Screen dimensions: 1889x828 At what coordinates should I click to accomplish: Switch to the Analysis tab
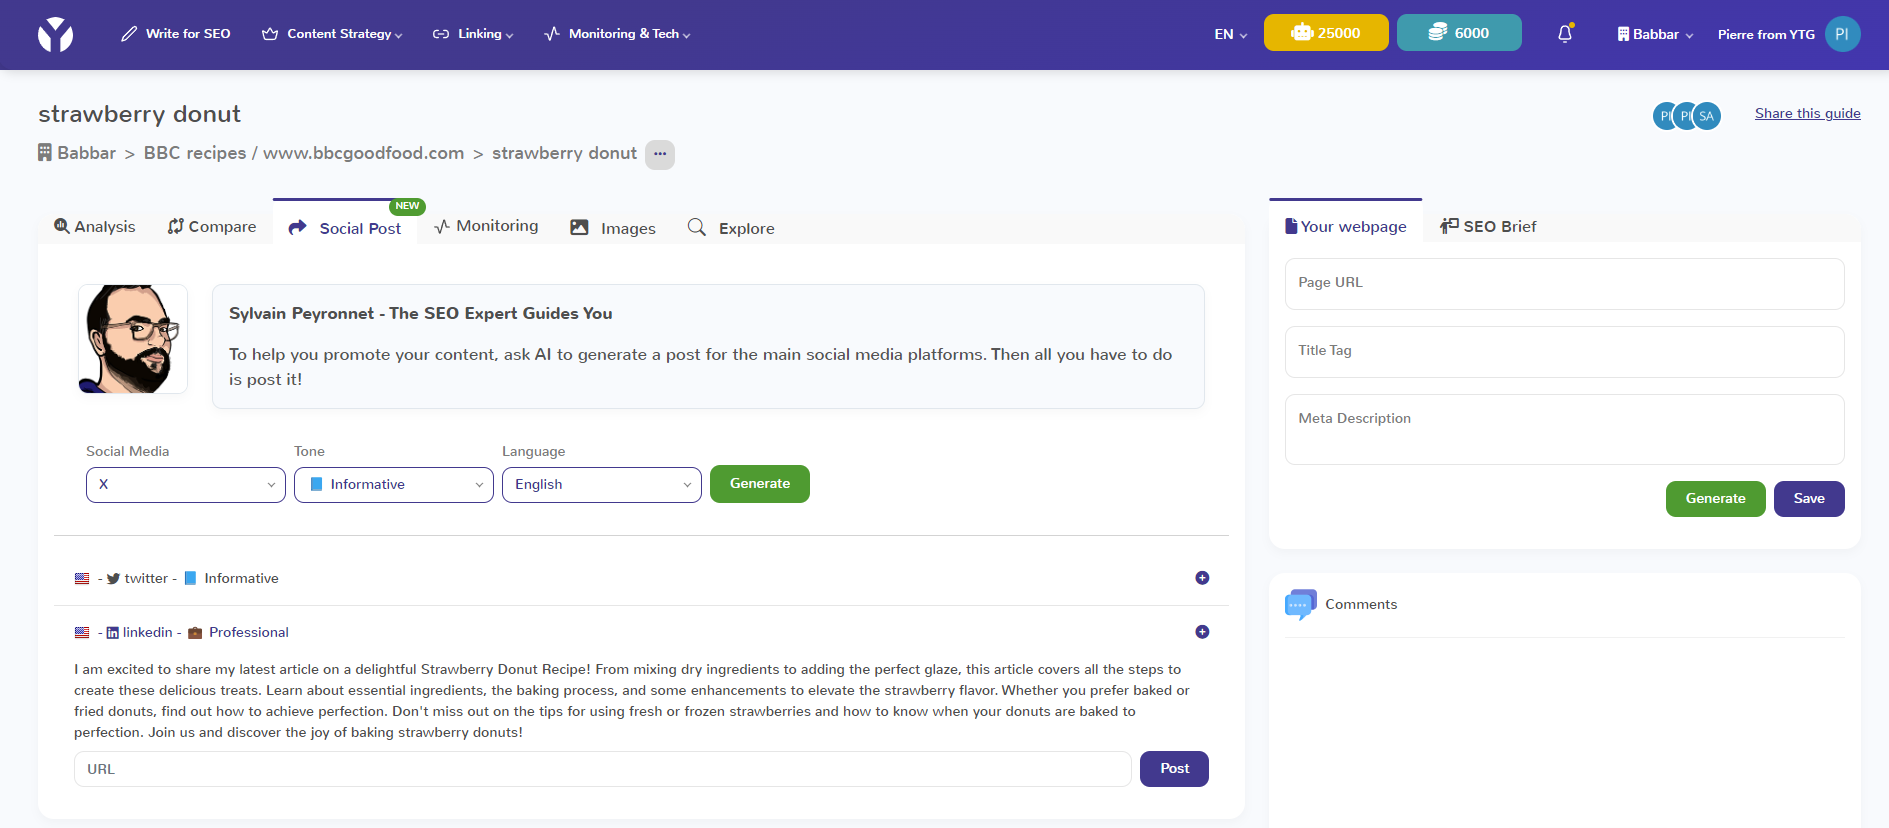pos(95,227)
